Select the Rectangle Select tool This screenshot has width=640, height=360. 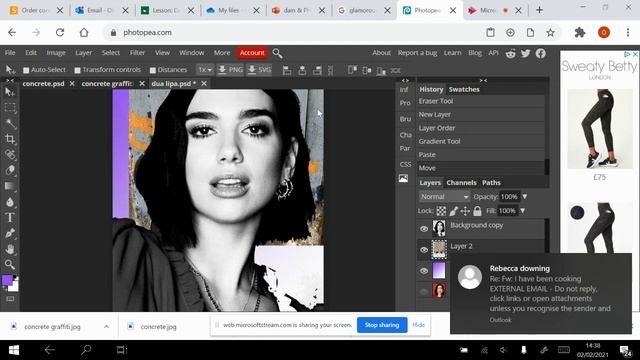click(10, 108)
